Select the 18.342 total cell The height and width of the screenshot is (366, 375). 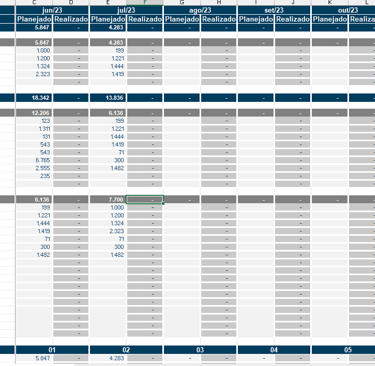pyautogui.click(x=34, y=98)
